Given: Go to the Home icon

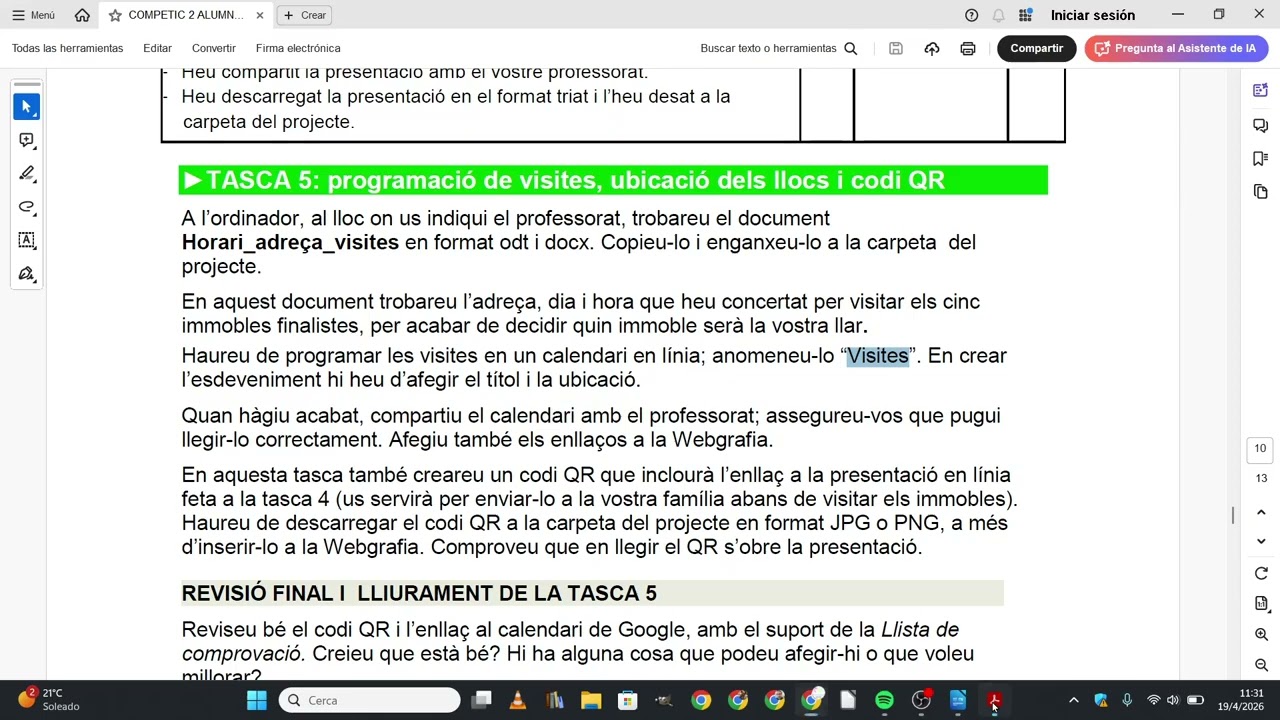Looking at the screenshot, I should [x=82, y=15].
